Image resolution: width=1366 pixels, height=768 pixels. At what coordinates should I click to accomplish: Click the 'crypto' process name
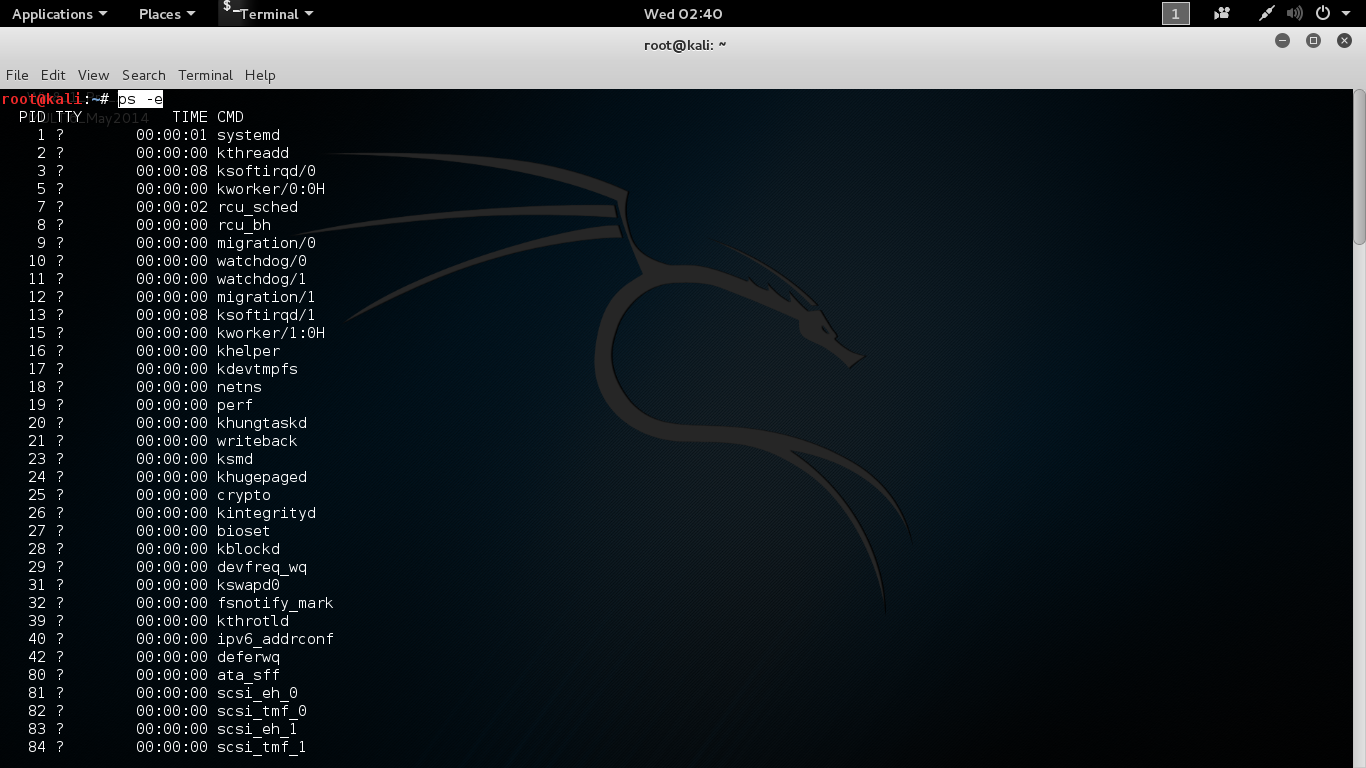coord(244,495)
